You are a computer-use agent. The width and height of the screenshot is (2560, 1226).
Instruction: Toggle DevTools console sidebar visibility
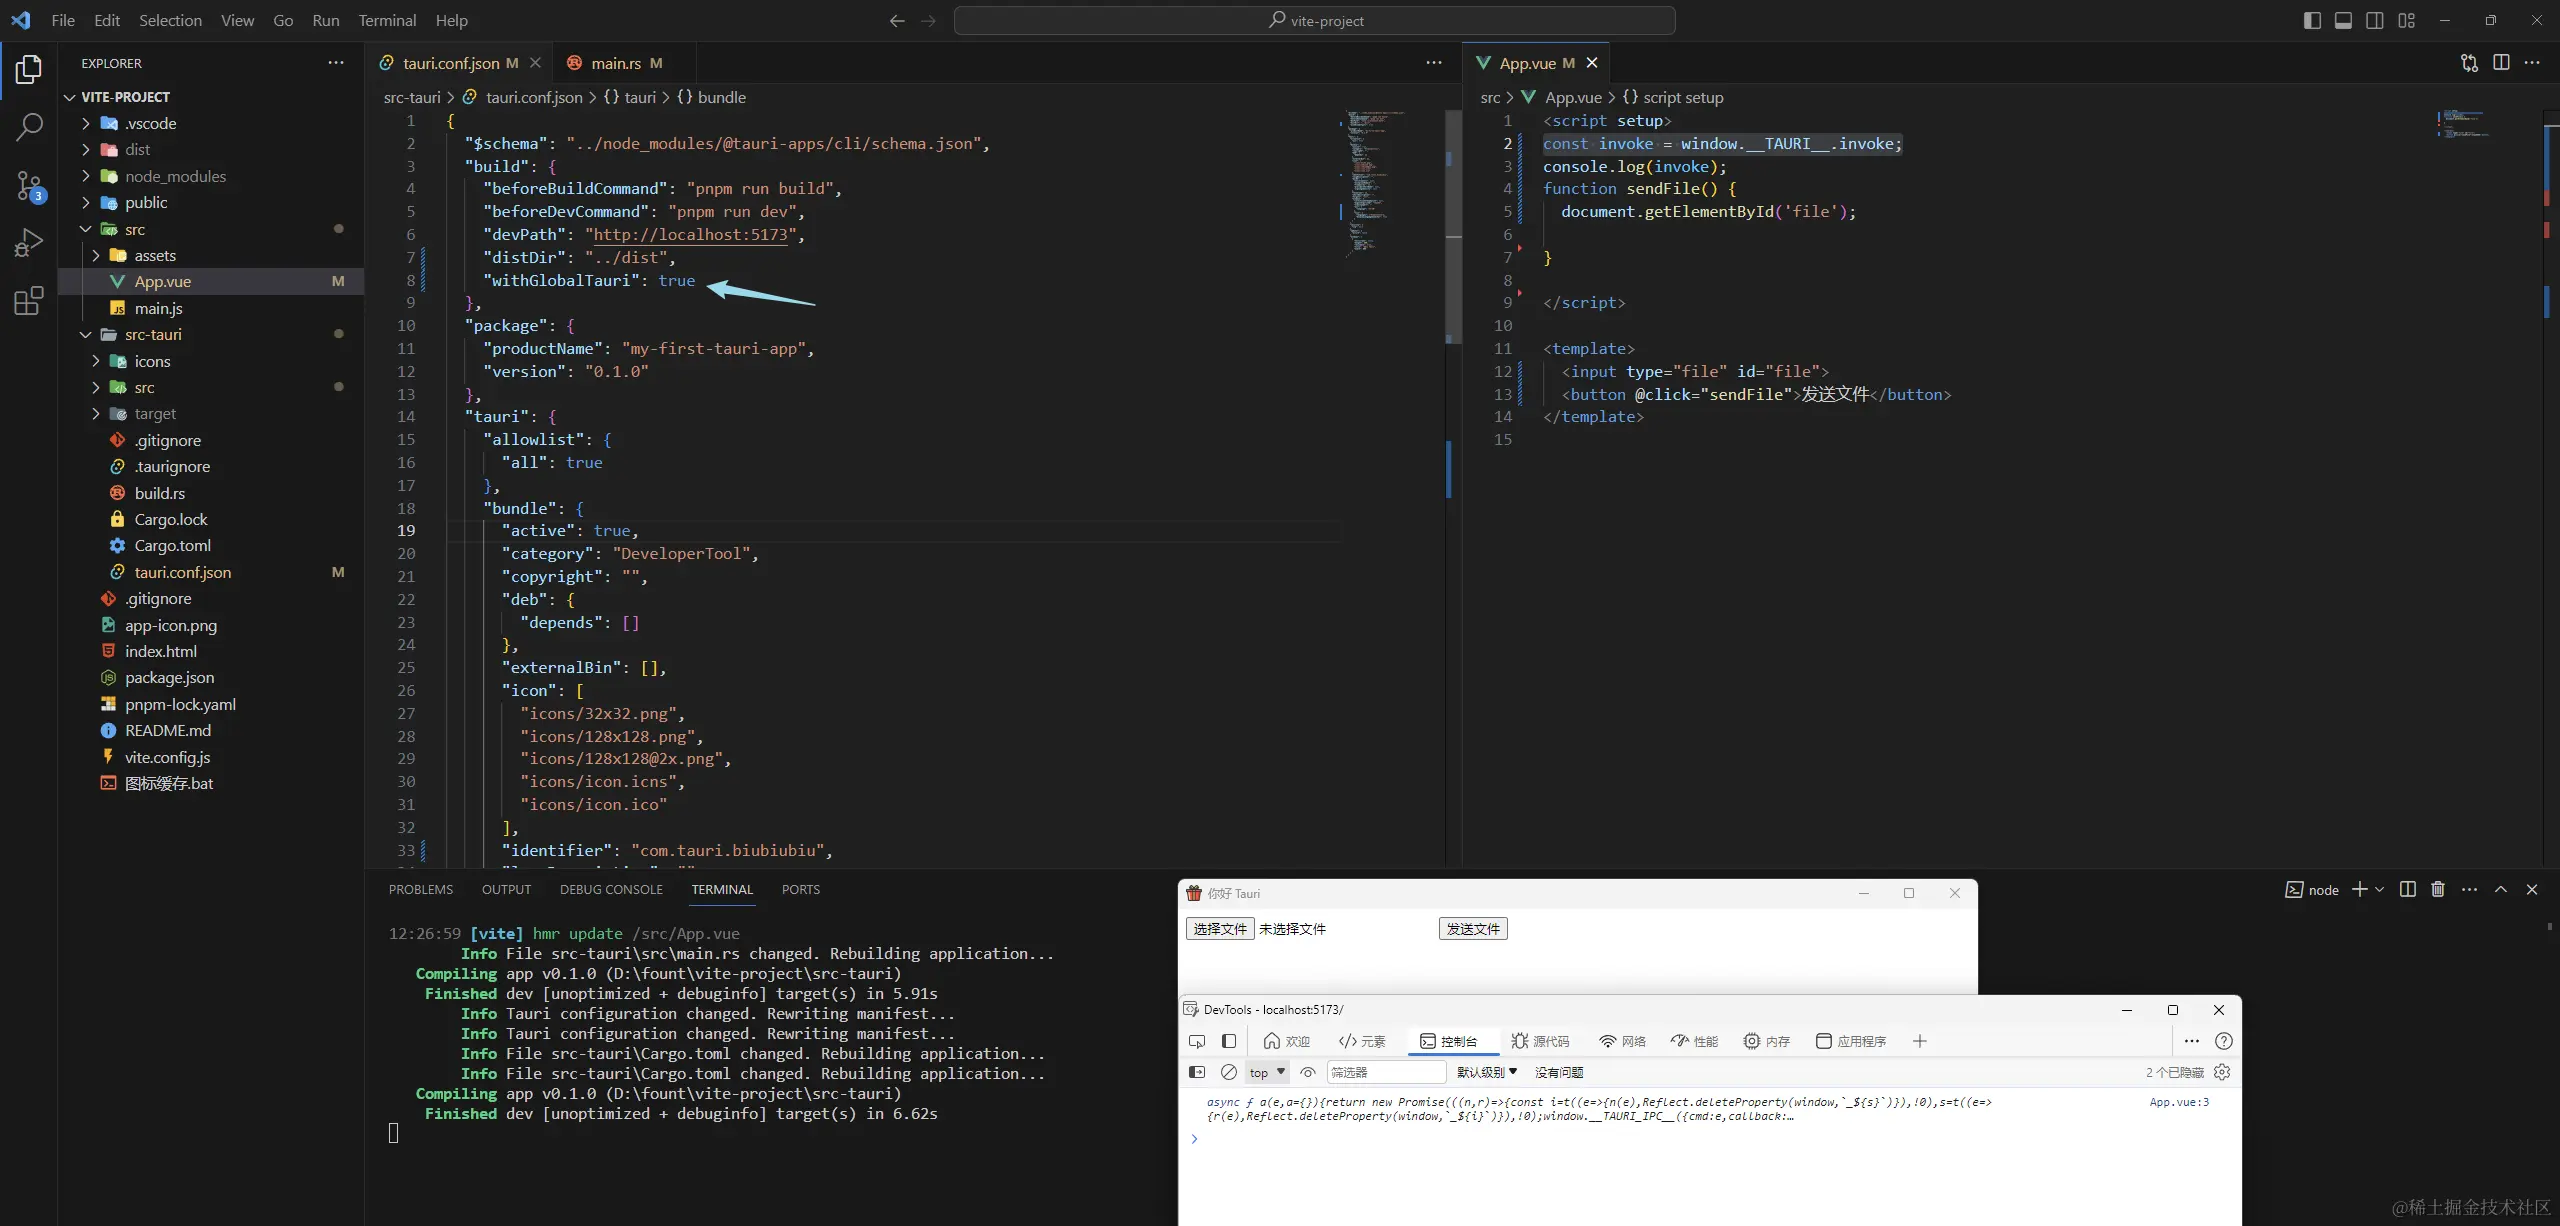pos(1197,1072)
